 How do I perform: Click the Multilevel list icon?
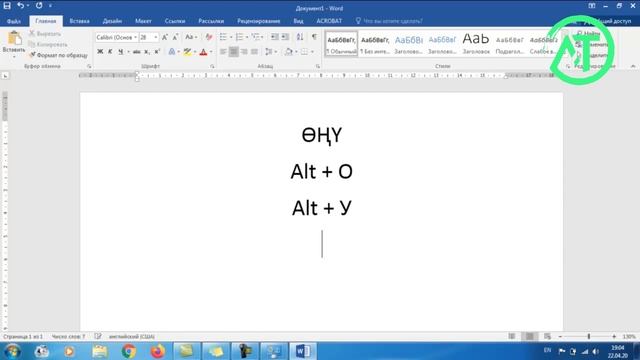point(256,37)
